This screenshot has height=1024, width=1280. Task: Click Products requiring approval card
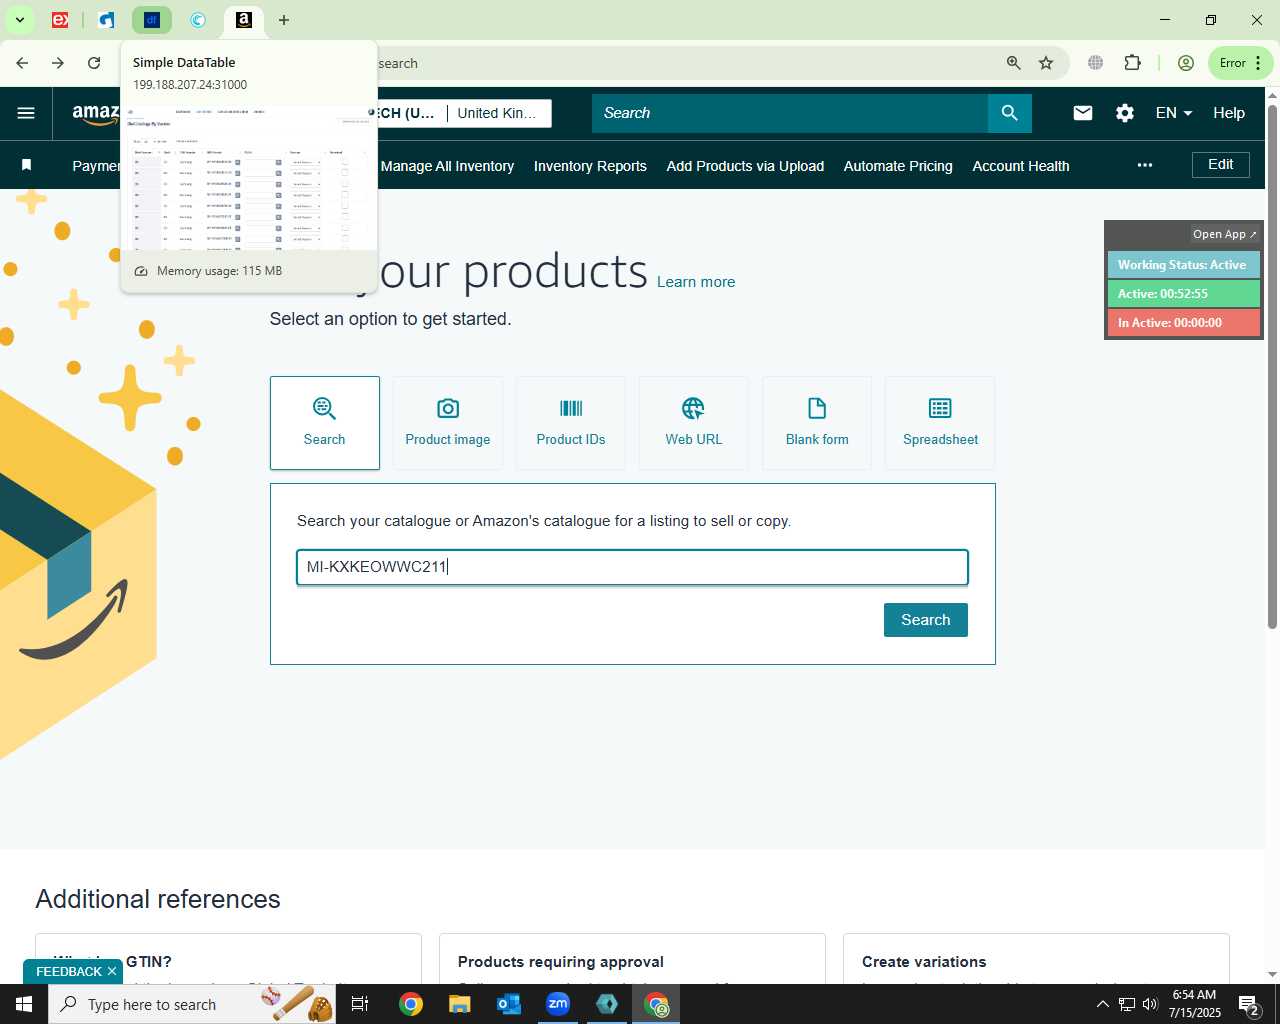pyautogui.click(x=632, y=960)
